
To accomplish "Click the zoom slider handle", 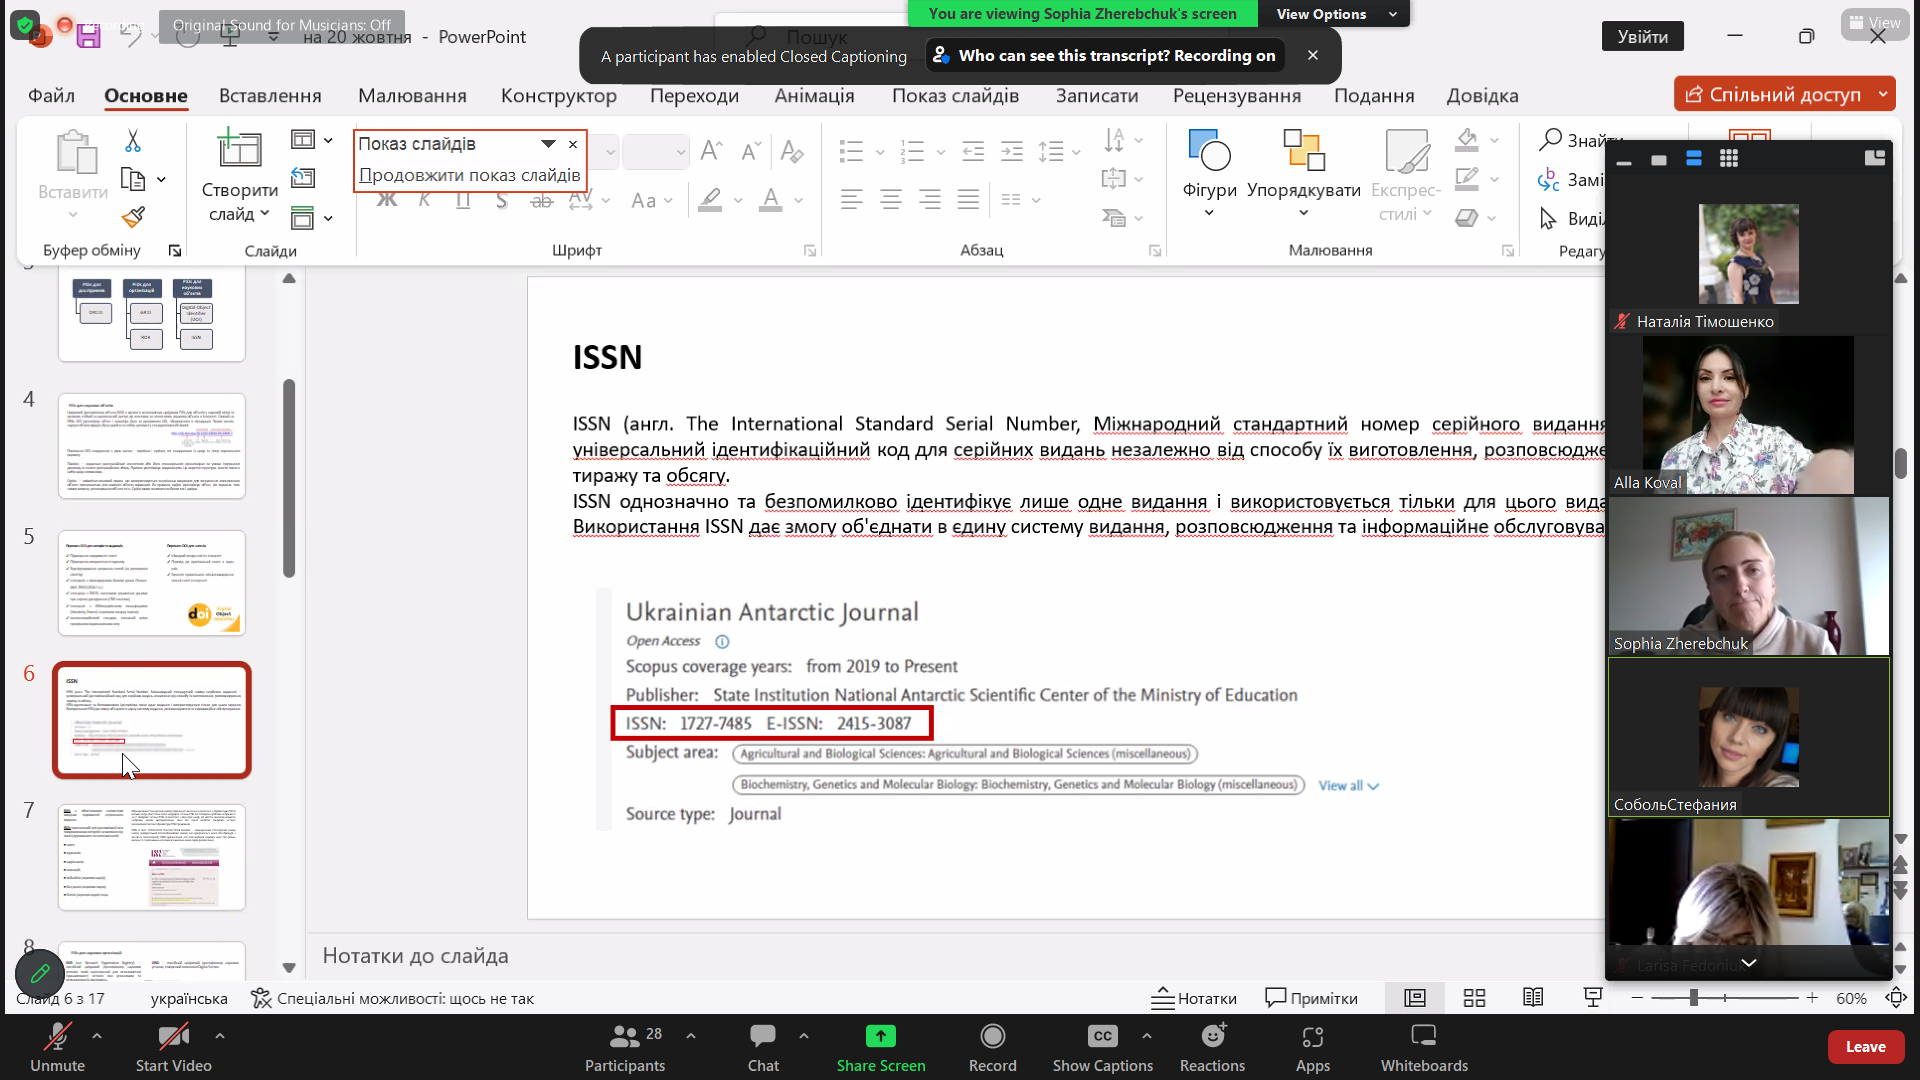I will click(x=1694, y=998).
